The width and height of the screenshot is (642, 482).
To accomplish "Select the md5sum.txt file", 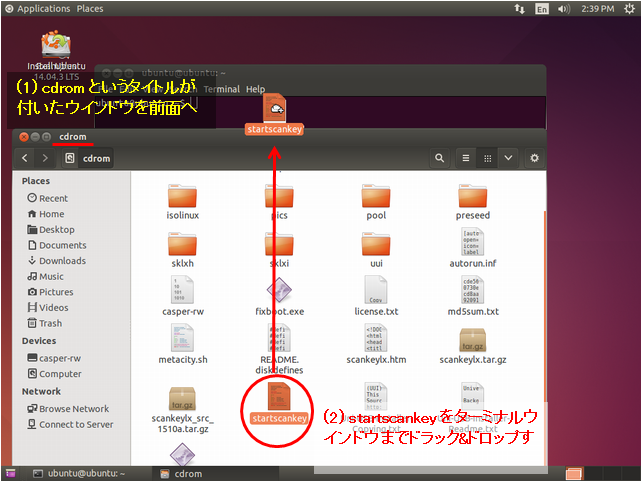I will pos(473,296).
